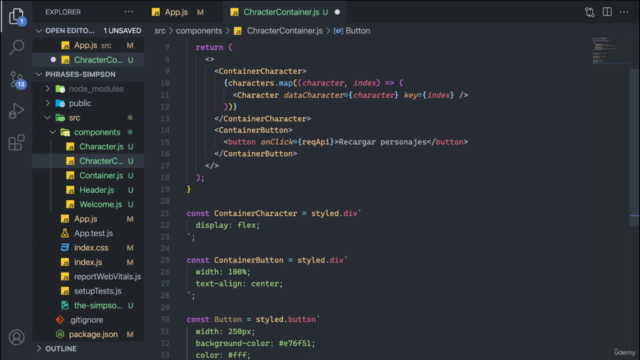Open setupTests.js file
The image size is (640, 360).
coord(88,291)
